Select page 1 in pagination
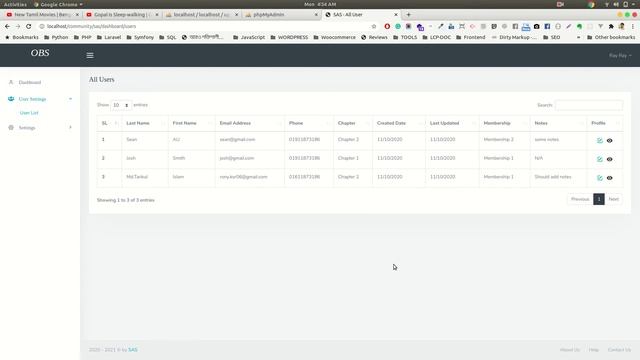This screenshot has height=360, width=640. click(x=599, y=199)
